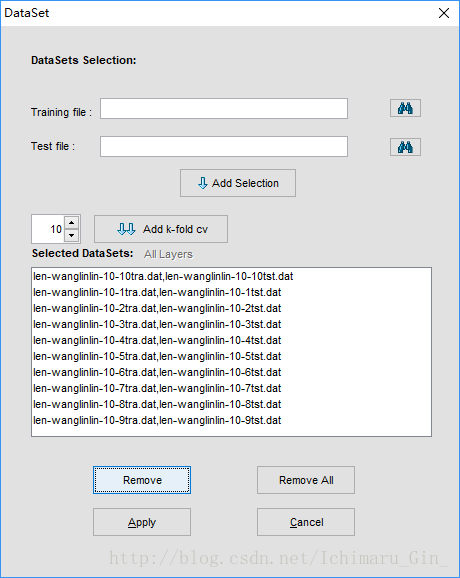This screenshot has height=578, width=460.
Task: Select the len-wanglinlin-10-2tra.dat dataset row
Action: tap(231, 308)
